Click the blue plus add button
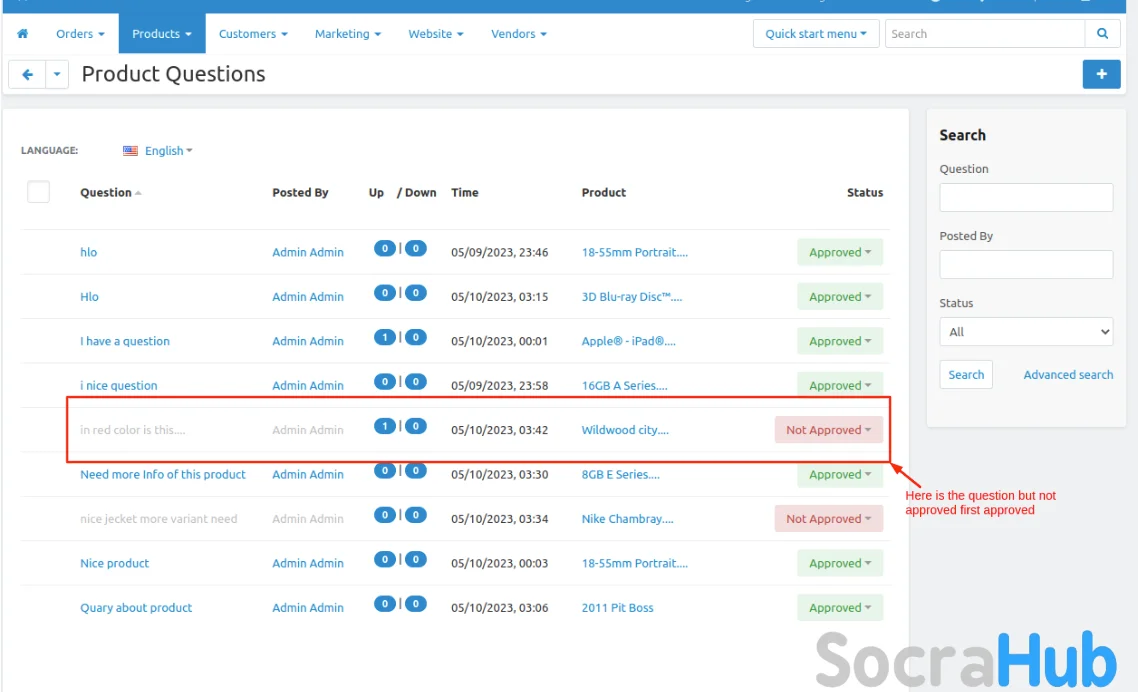This screenshot has width=1138, height=692. [x=1101, y=74]
